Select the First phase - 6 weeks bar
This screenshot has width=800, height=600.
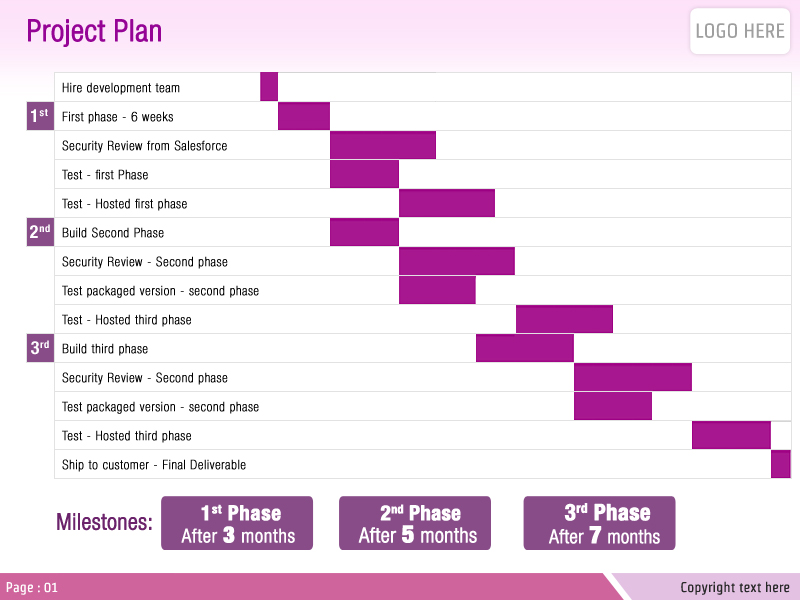coord(304,116)
